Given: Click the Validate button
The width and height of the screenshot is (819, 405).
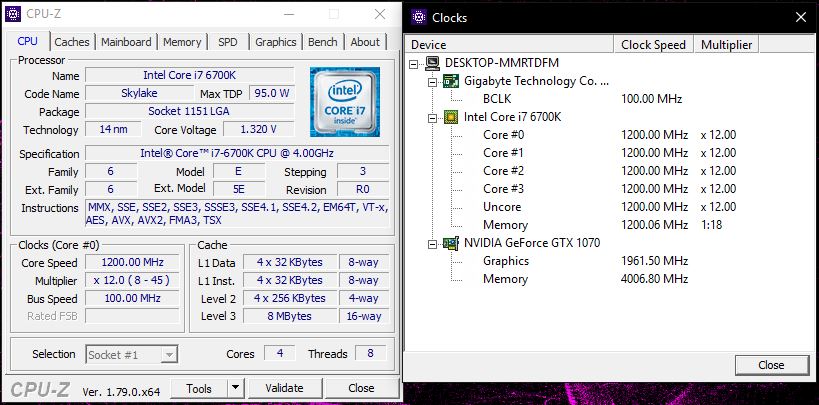Looking at the screenshot, I should (284, 388).
